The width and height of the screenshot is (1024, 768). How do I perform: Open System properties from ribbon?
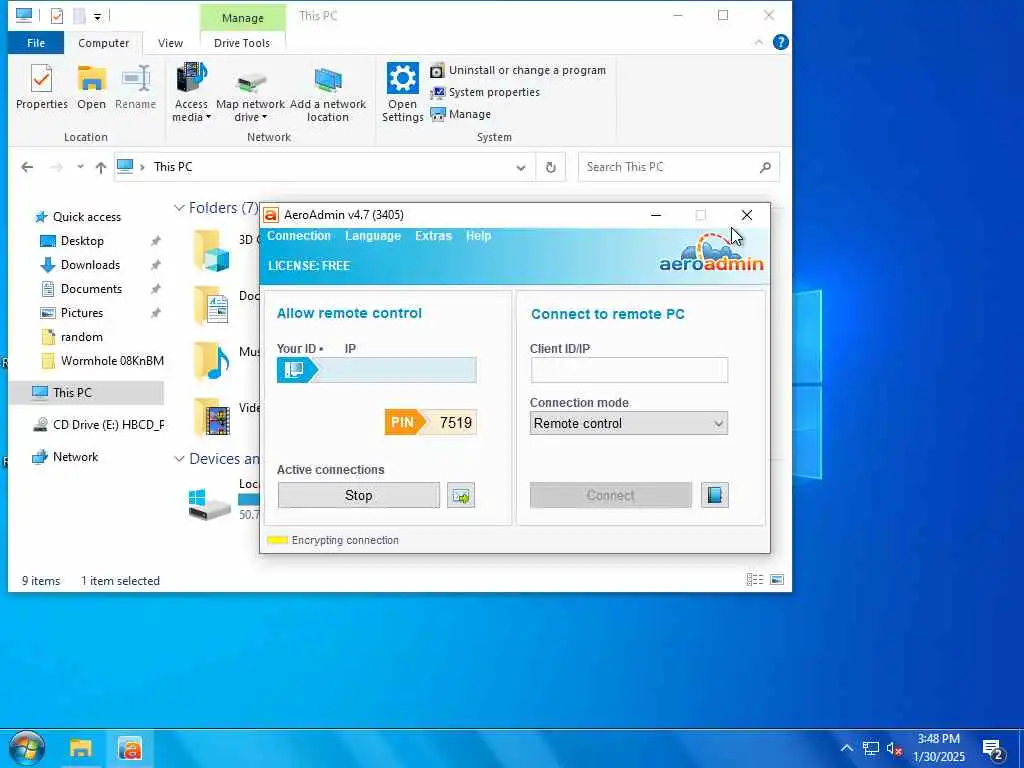click(x=485, y=92)
